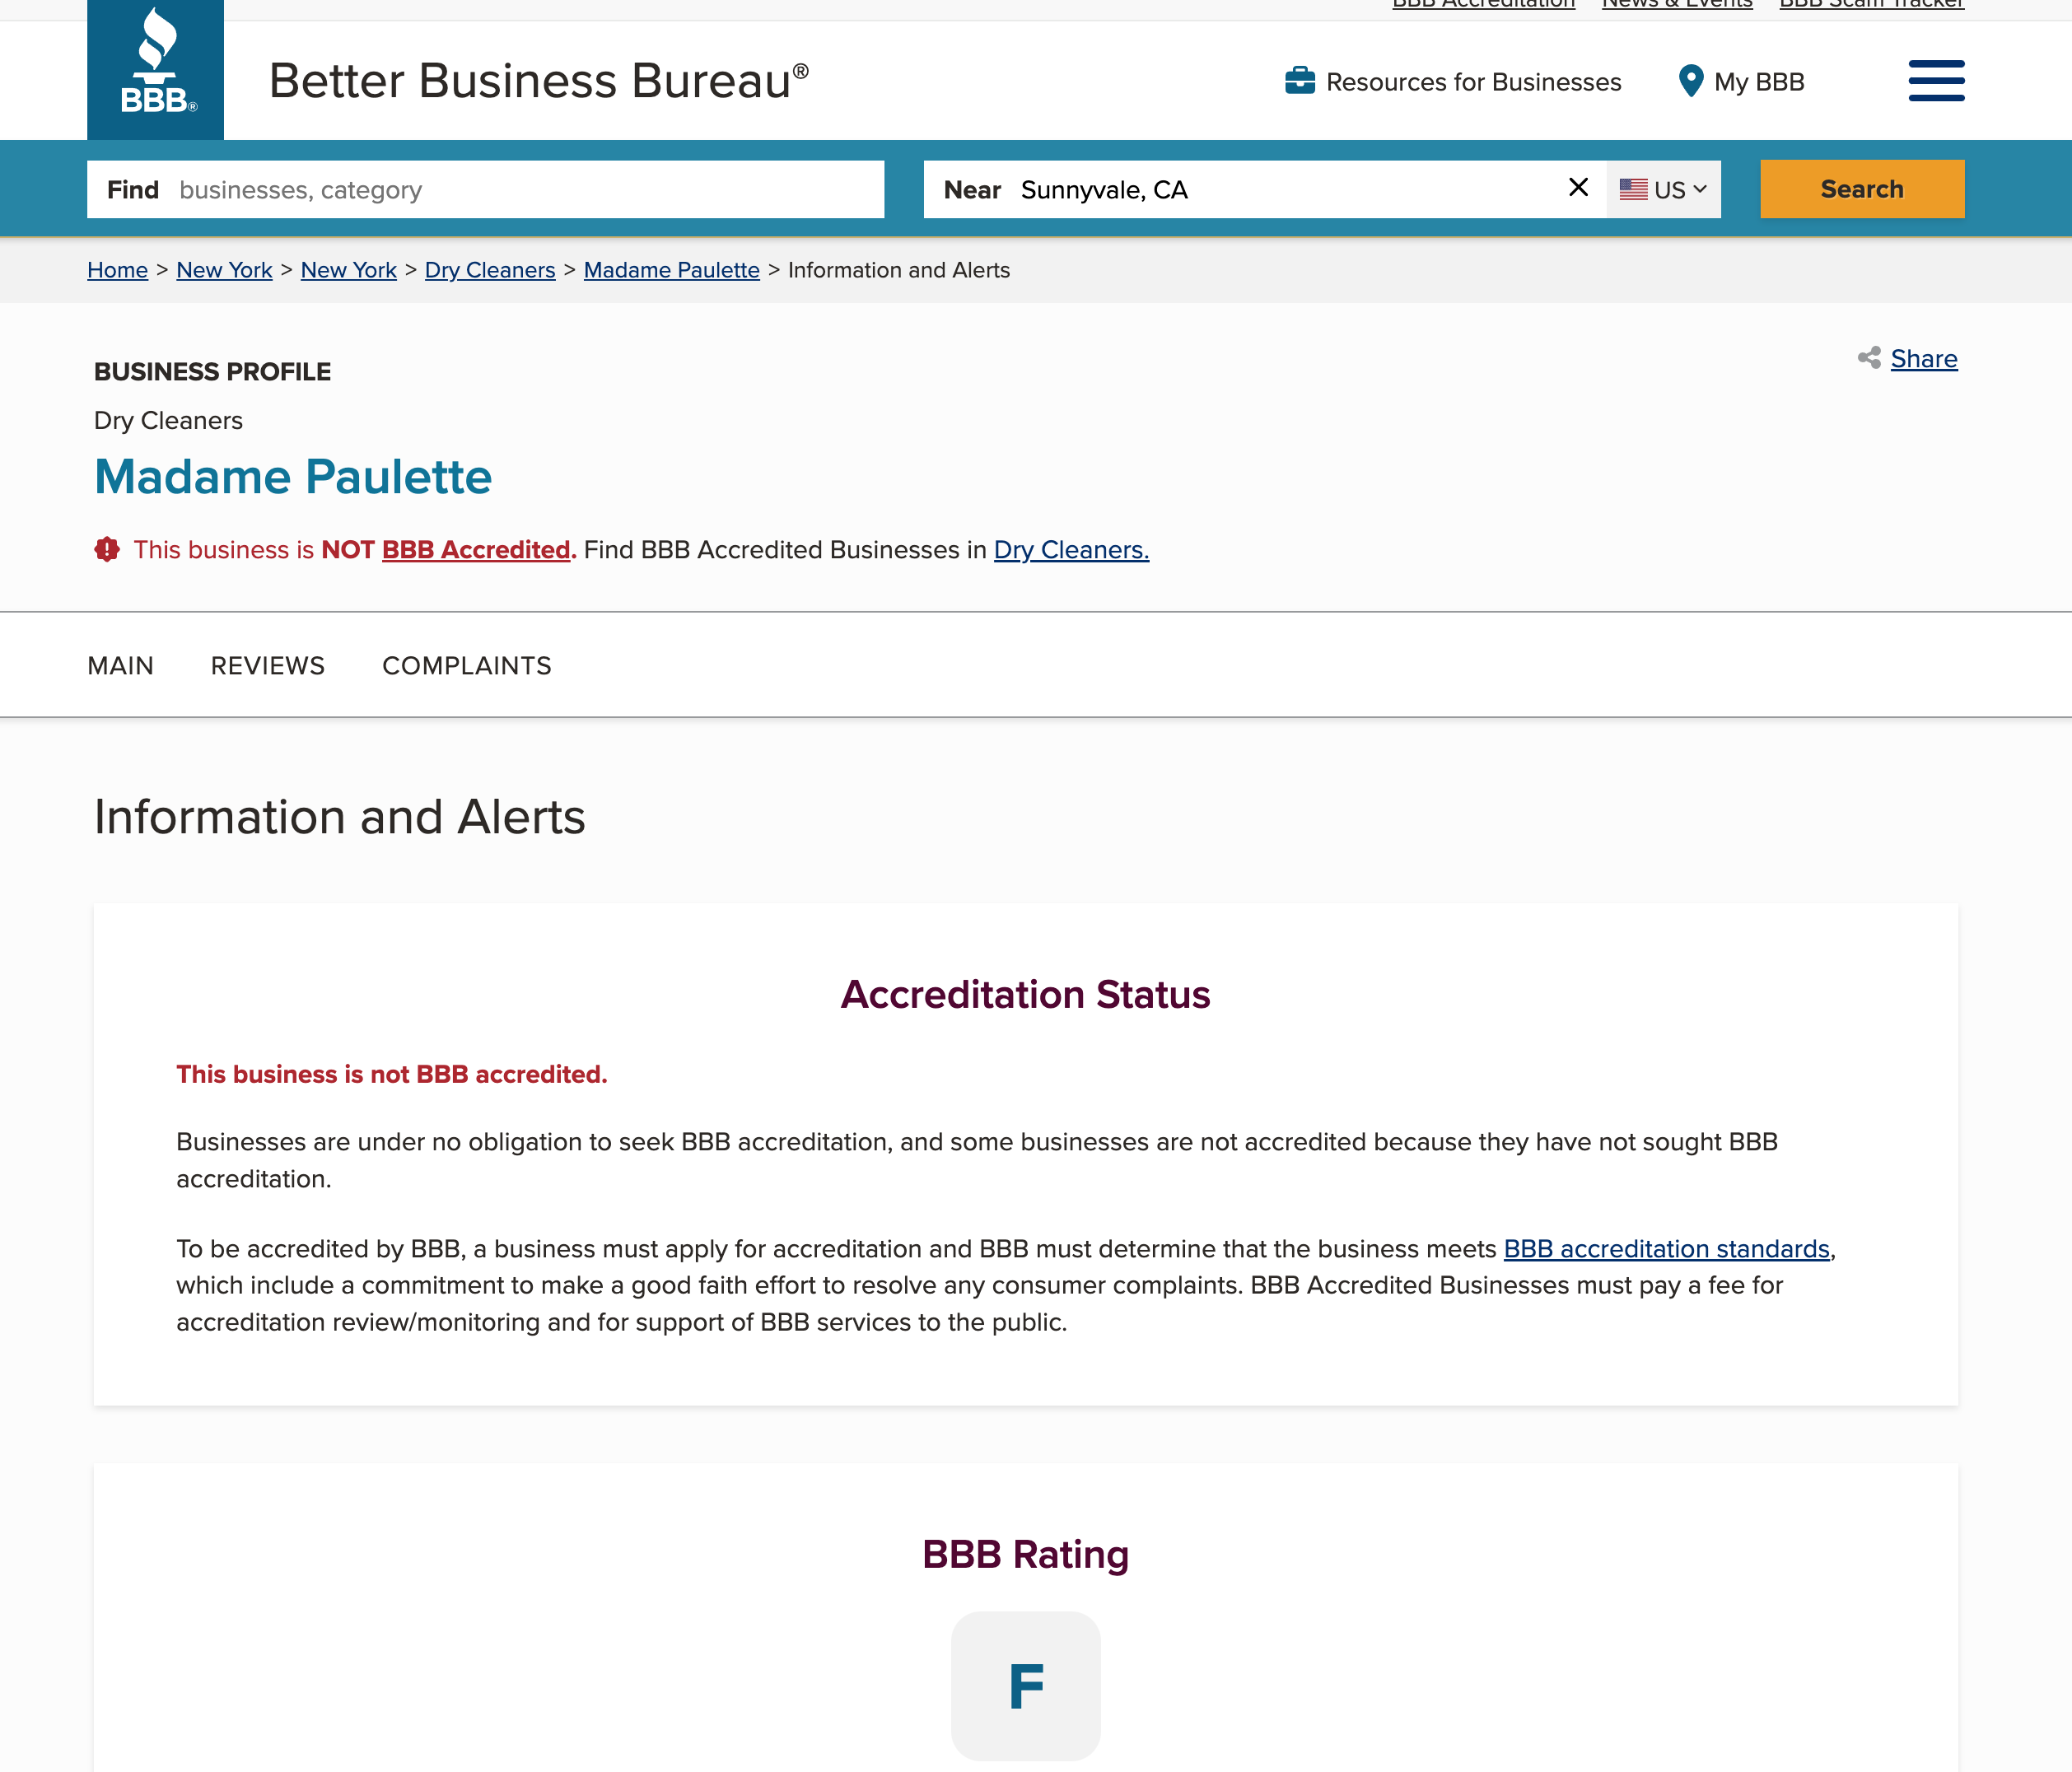This screenshot has width=2072, height=1772.
Task: Click the briefcase icon beside Resources for Businesses
Action: tap(1299, 81)
